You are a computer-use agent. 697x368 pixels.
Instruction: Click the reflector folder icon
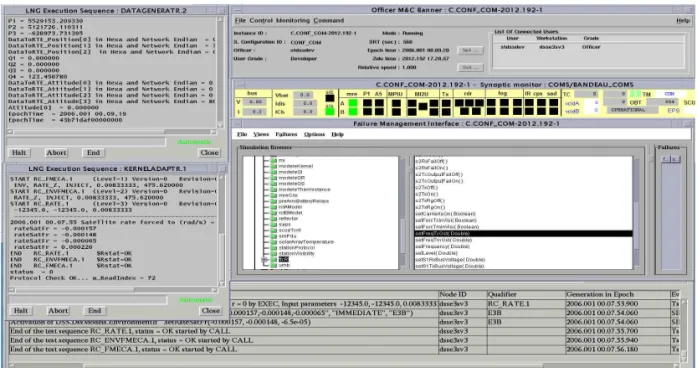(x=274, y=218)
